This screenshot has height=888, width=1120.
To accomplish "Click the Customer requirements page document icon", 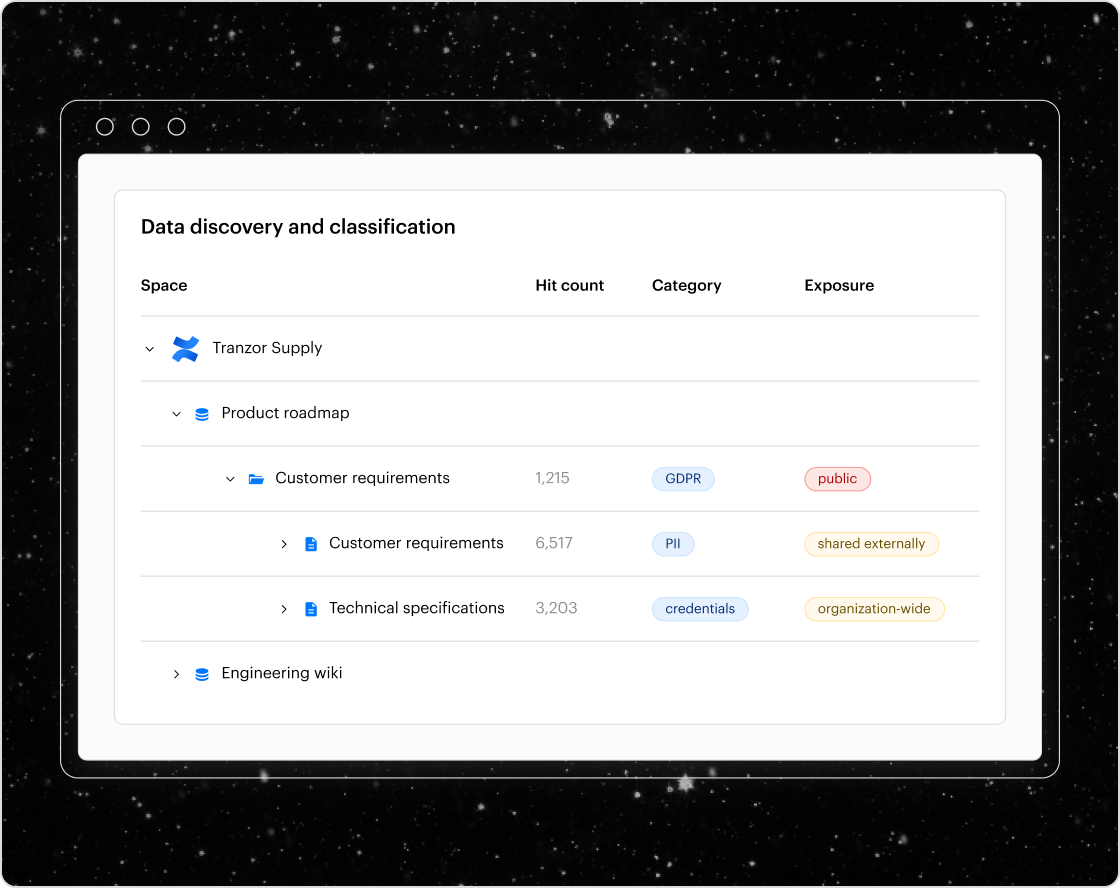I will coord(310,543).
